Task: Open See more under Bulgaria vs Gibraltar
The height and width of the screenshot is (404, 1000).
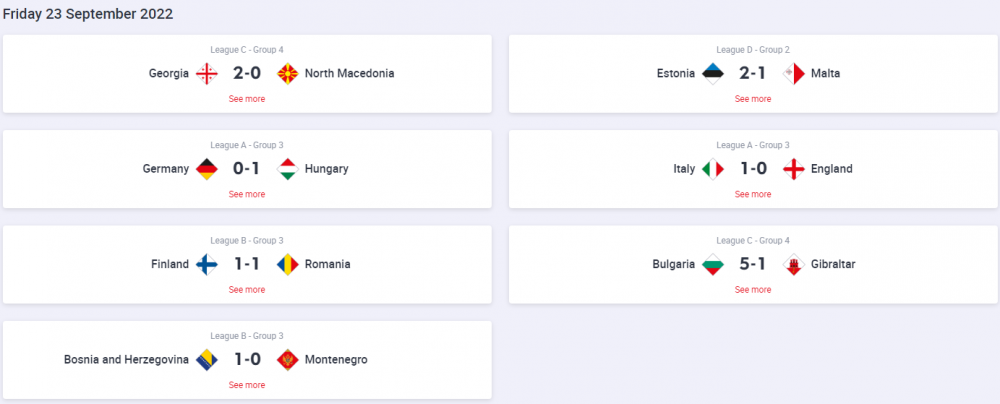Action: pos(753,290)
